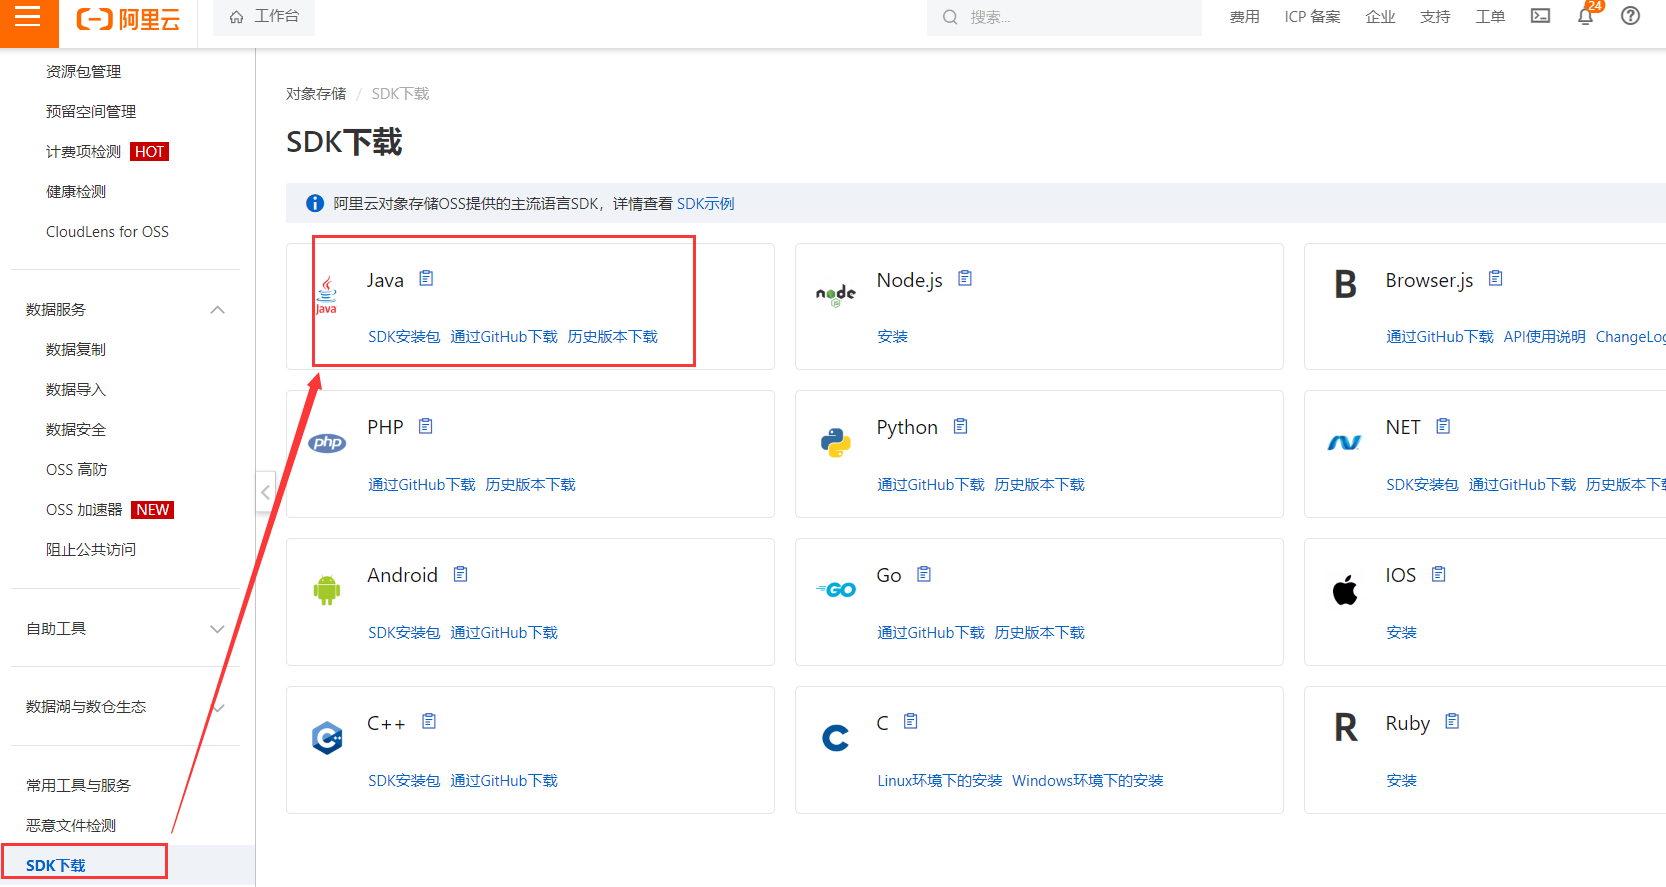Viewport: 1666px width, 887px height.
Task: Click the document icon beside C++
Action: pyautogui.click(x=429, y=721)
